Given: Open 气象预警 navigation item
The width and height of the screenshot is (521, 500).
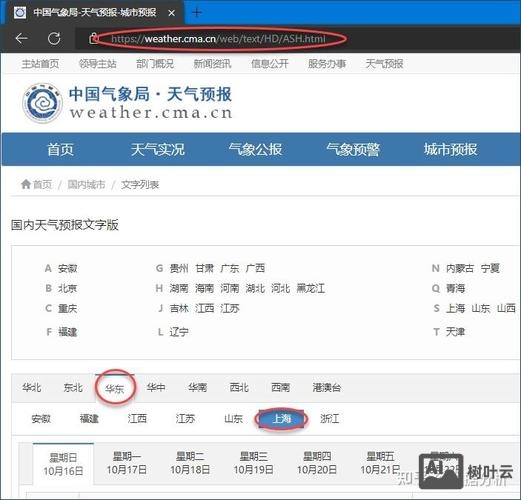Looking at the screenshot, I should (x=353, y=149).
